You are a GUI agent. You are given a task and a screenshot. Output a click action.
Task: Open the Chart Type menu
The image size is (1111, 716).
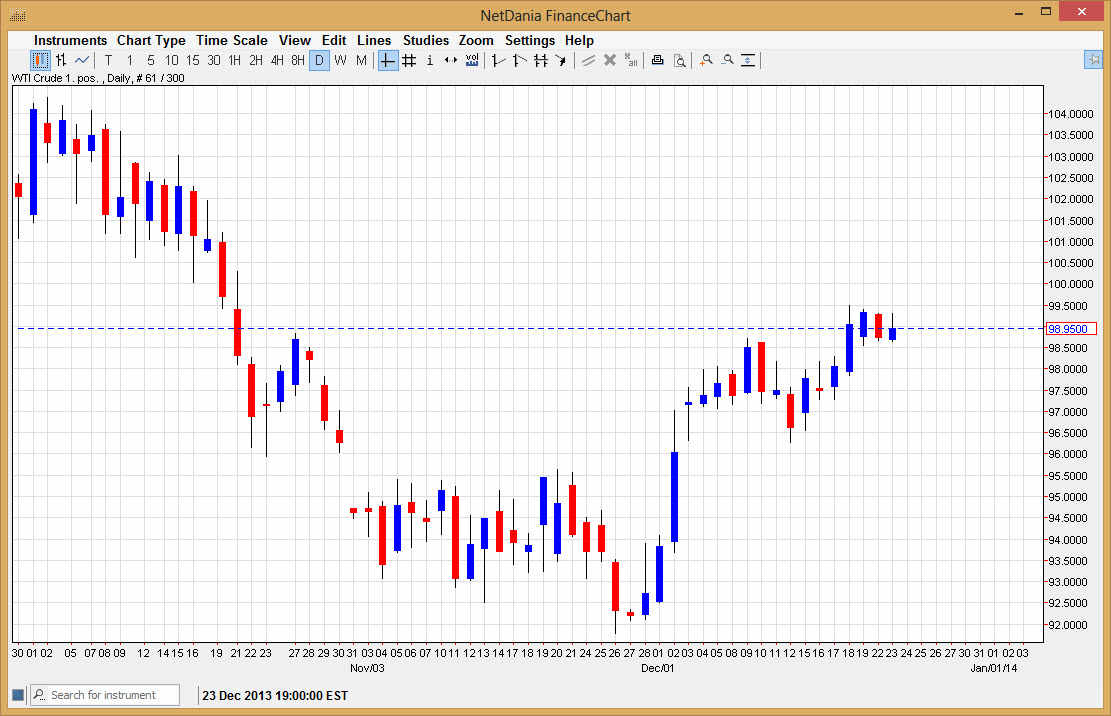click(151, 40)
